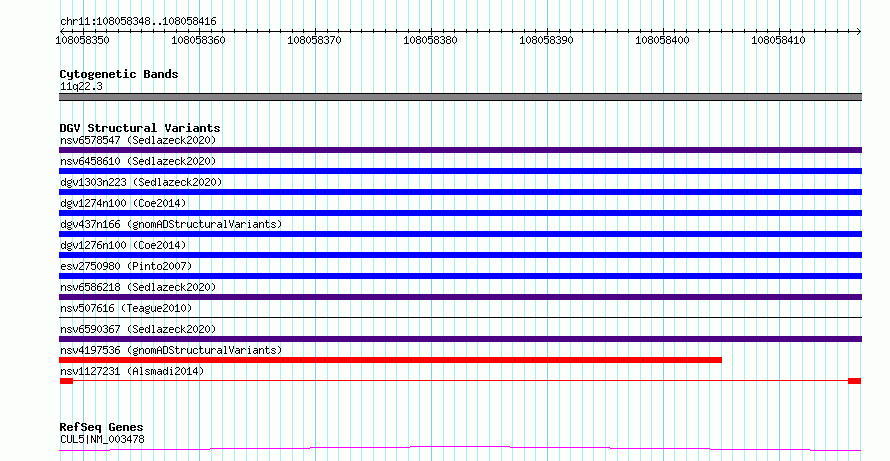Click the blue bar for dgv437n166

pos(460,234)
